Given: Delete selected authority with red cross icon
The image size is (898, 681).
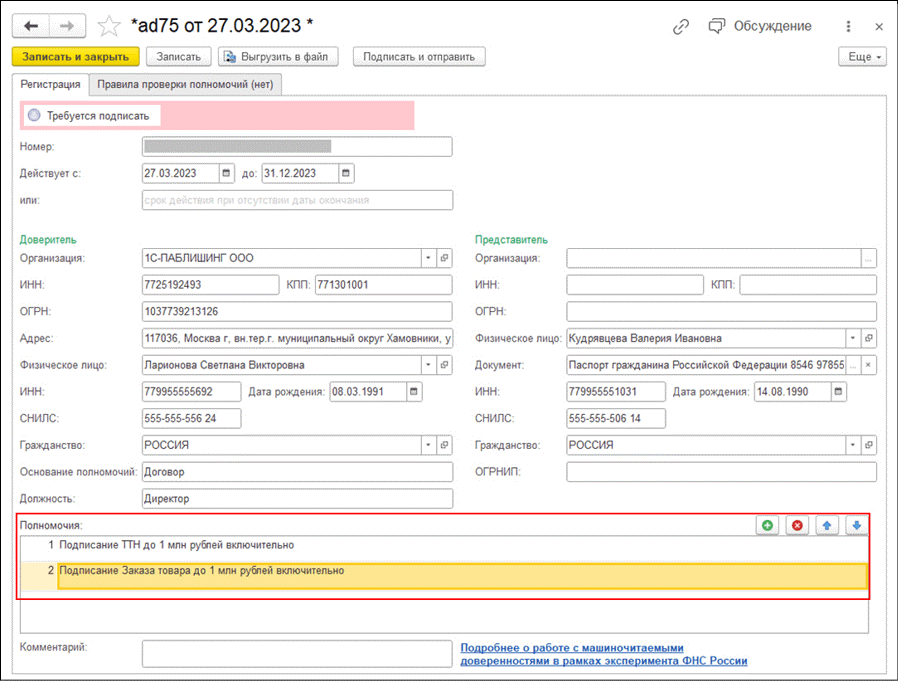Looking at the screenshot, I should point(797,525).
